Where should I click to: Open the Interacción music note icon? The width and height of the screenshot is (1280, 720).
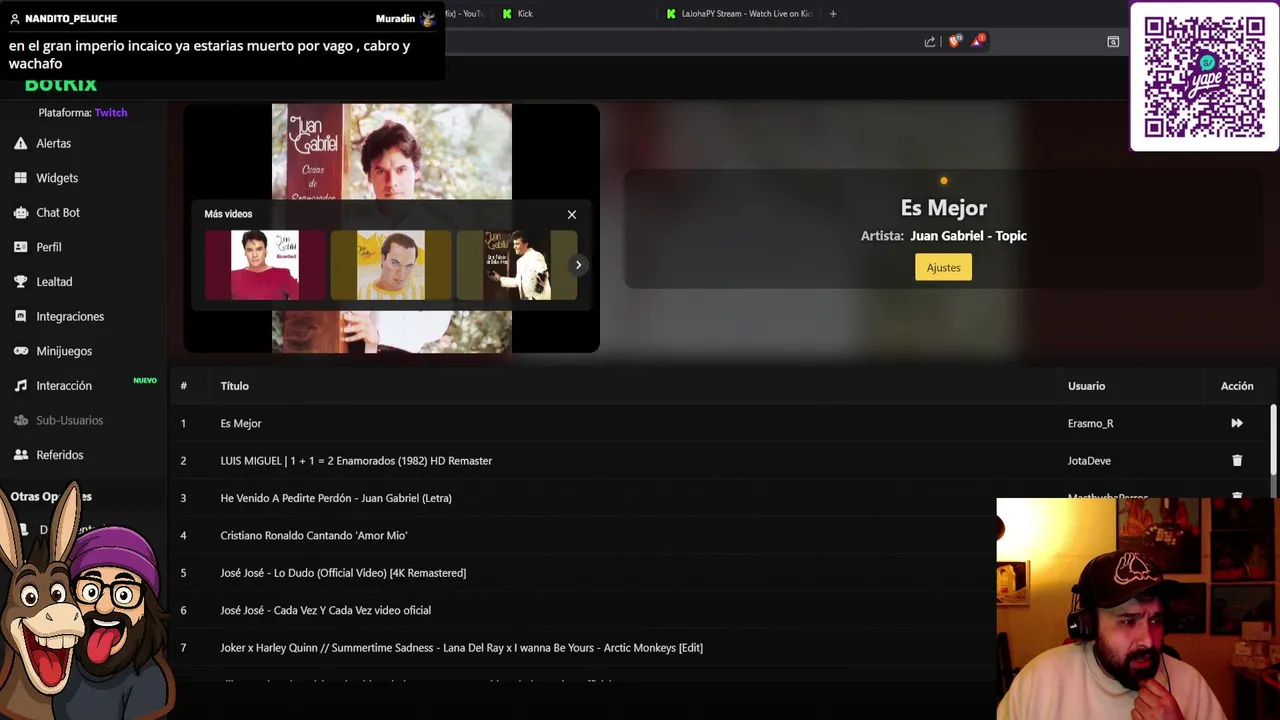tap(20, 386)
